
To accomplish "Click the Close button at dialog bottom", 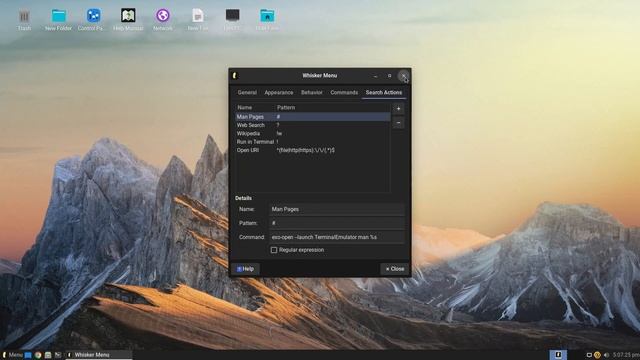I will 395,269.
